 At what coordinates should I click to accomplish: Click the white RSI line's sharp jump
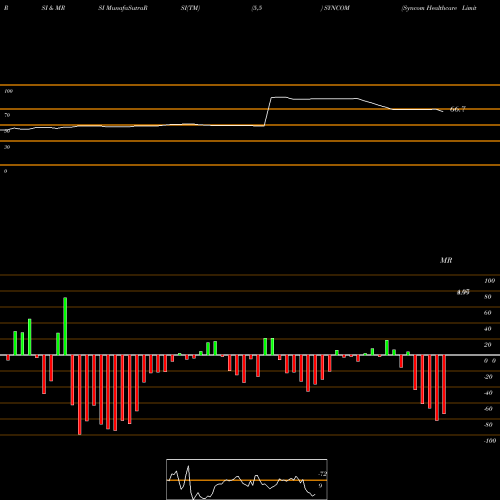click(268, 112)
